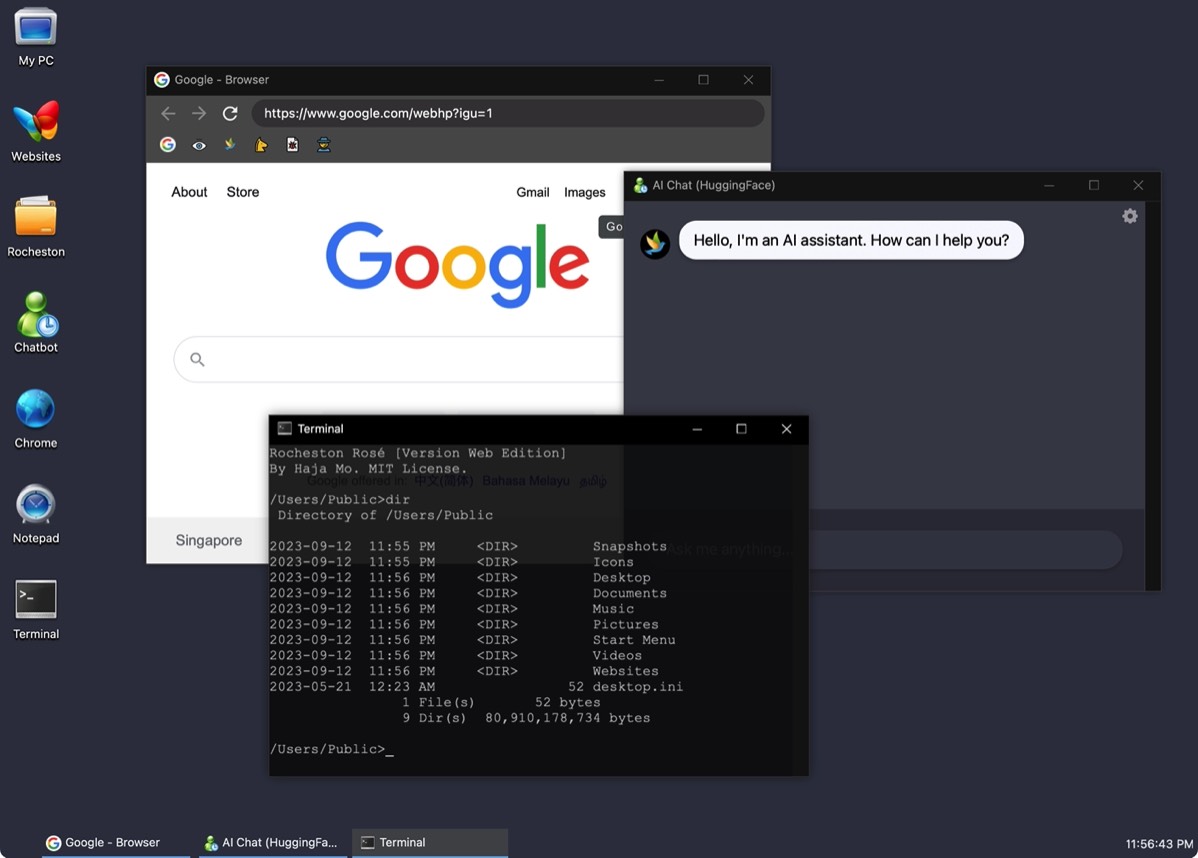Close the Terminal window
The image size is (1198, 858).
[x=786, y=429]
